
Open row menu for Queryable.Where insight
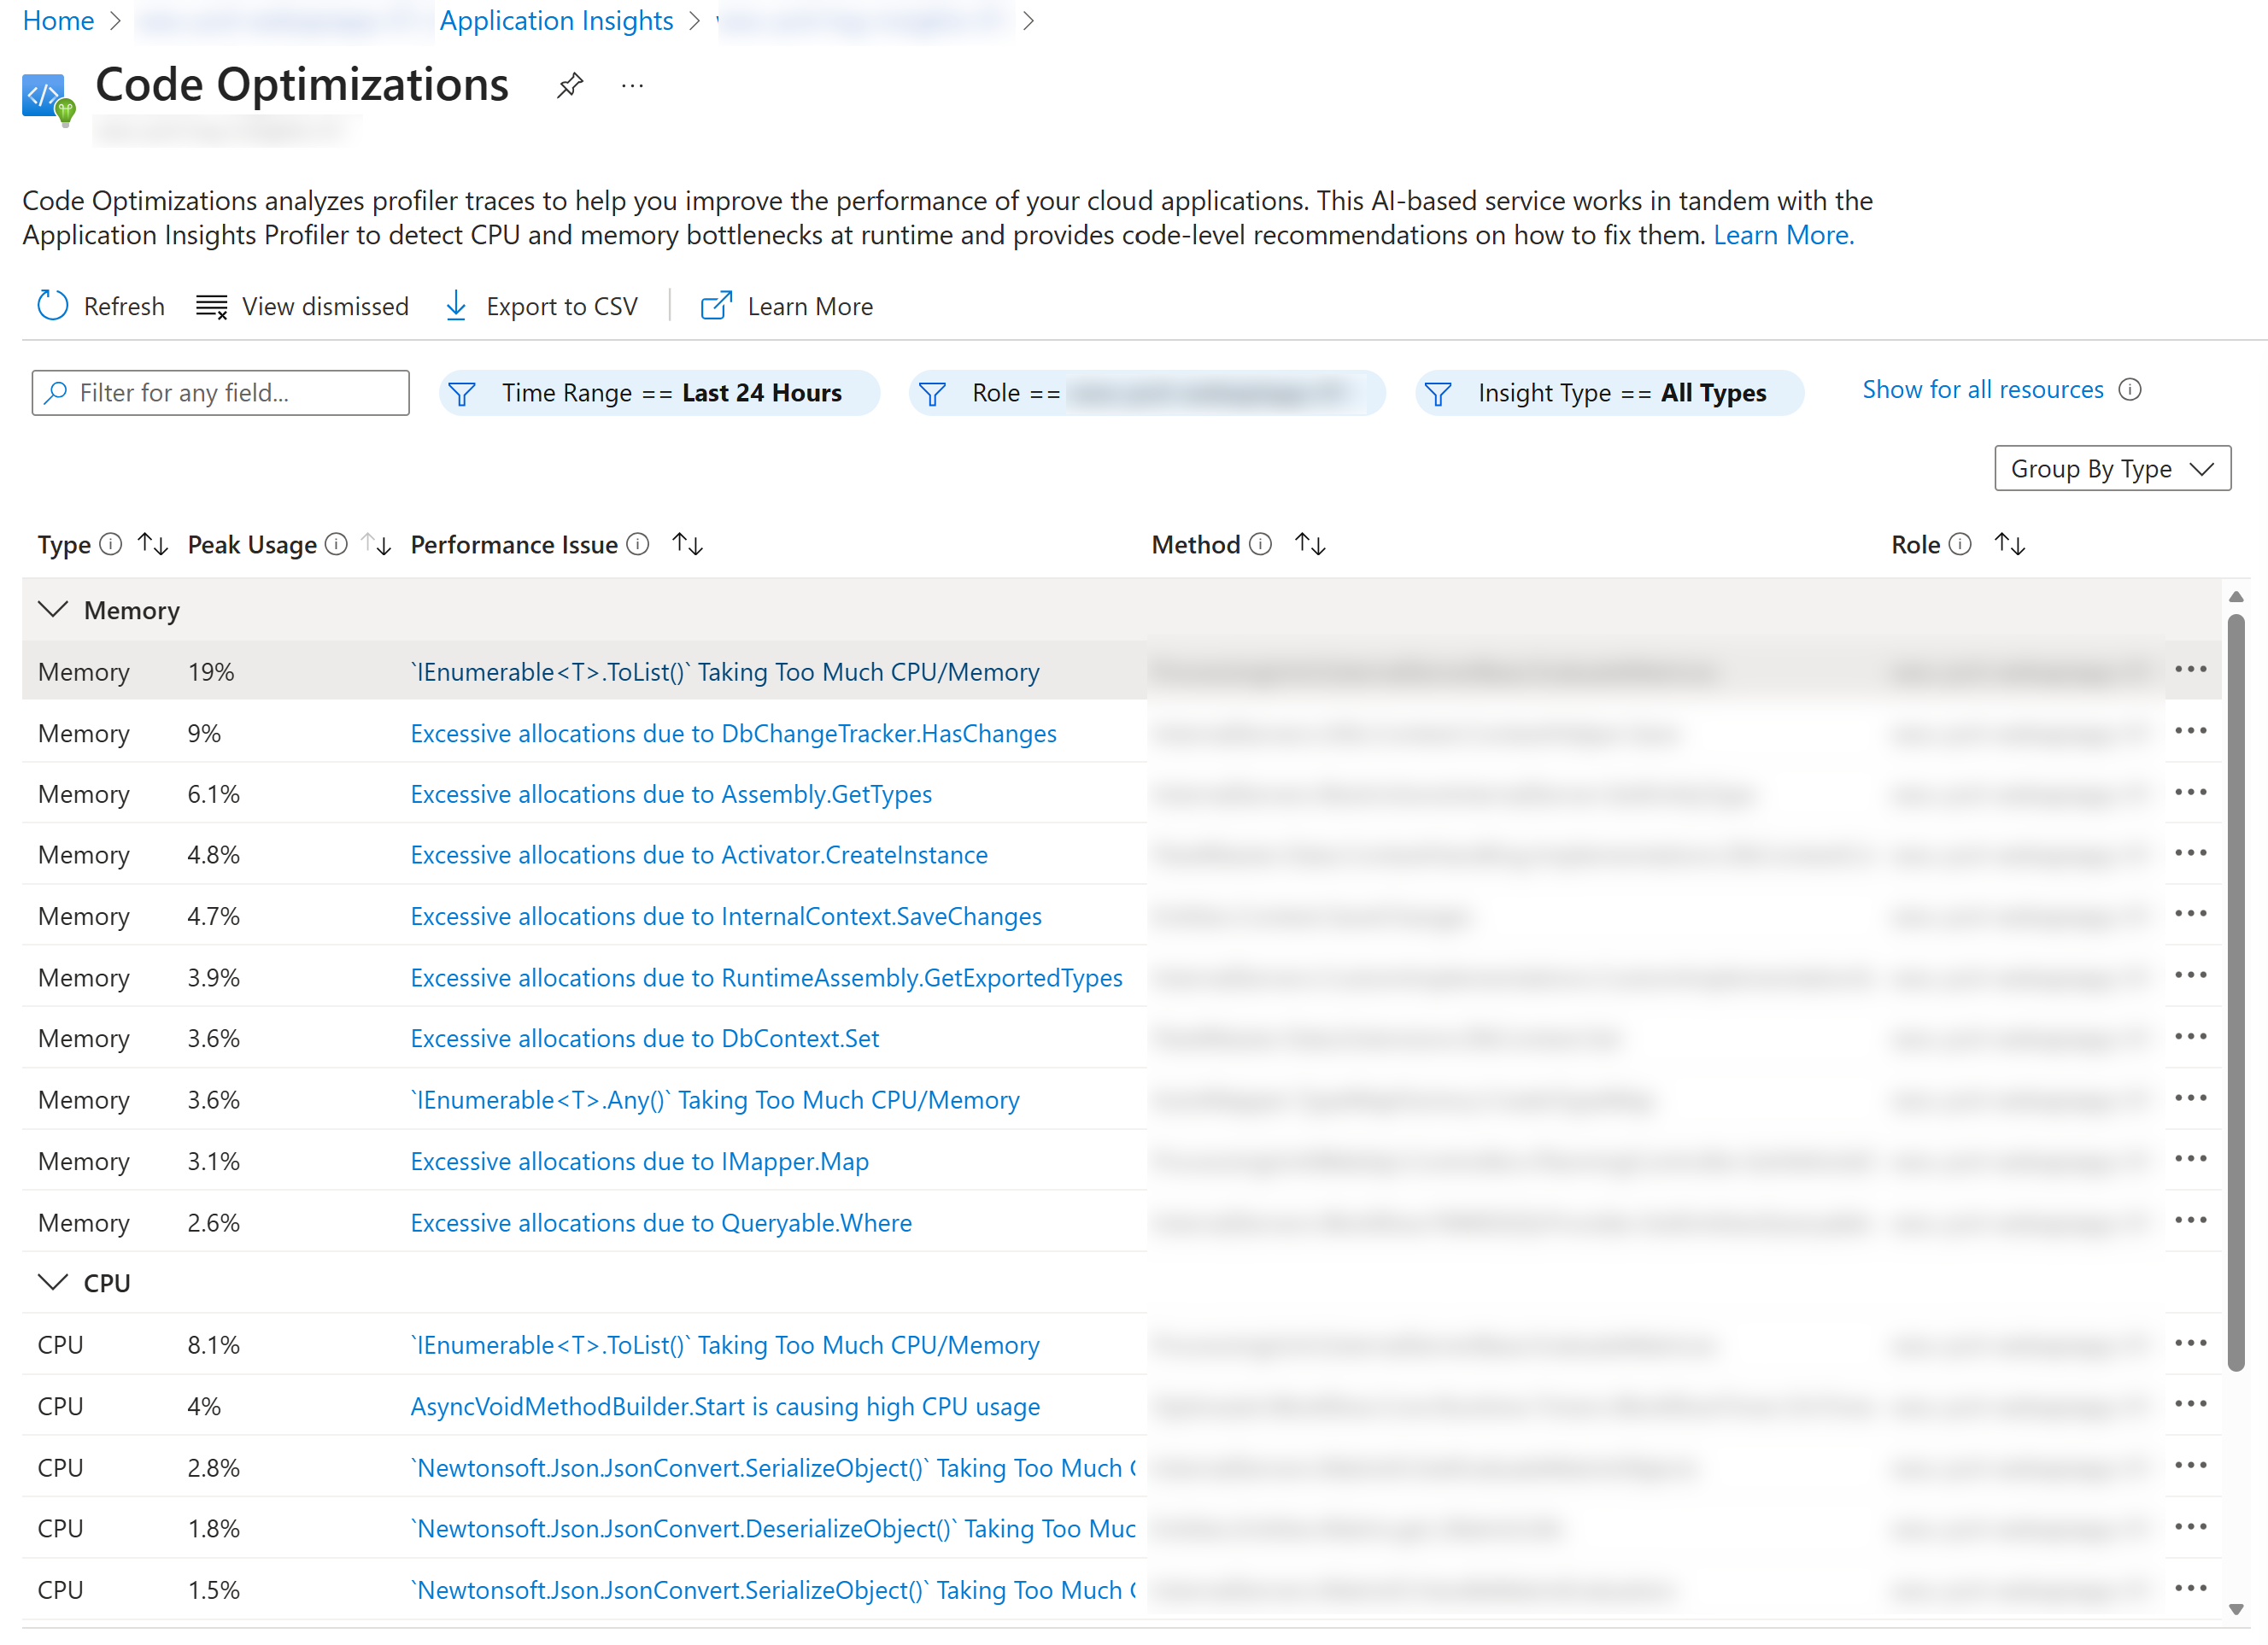[x=2190, y=1220]
